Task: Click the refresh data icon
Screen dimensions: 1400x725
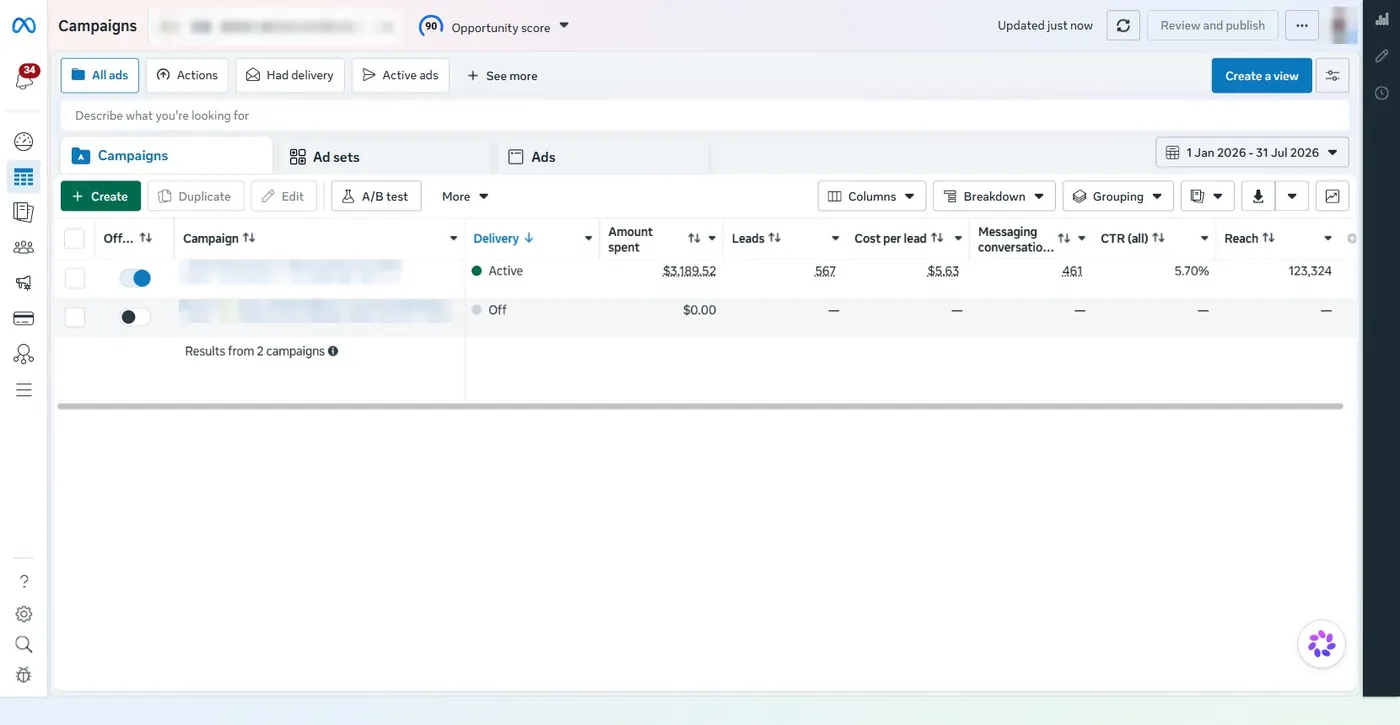Action: point(1123,26)
